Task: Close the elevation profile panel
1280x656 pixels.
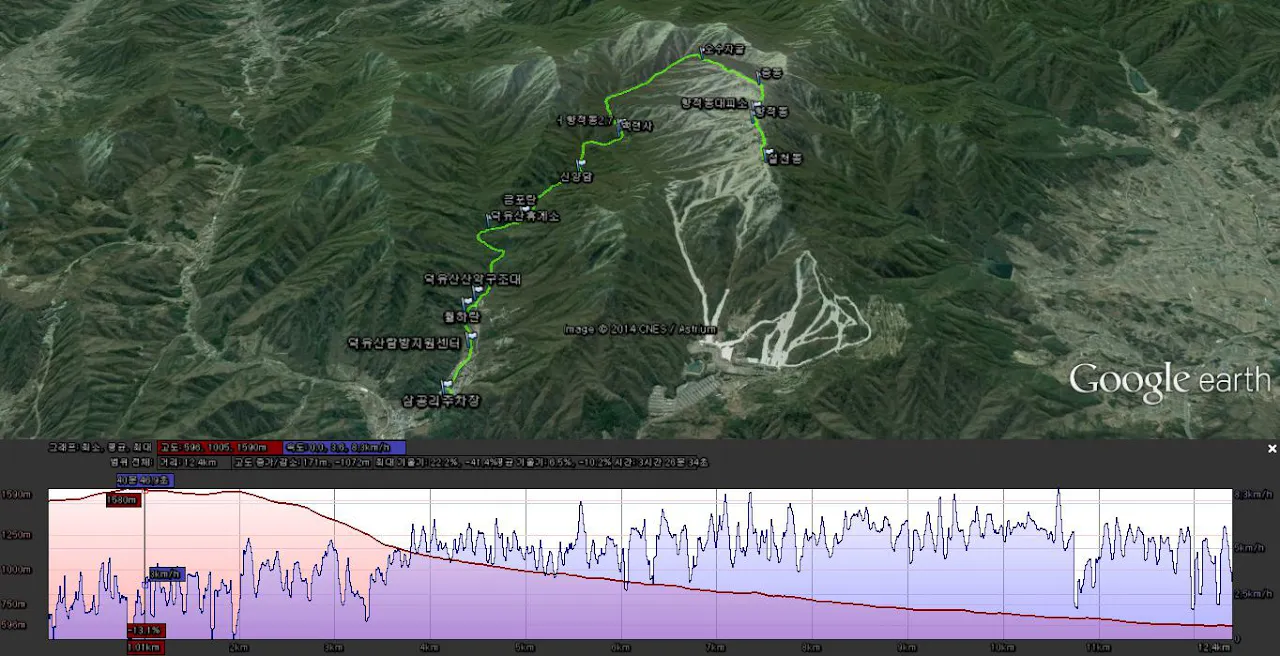Action: [x=1272, y=449]
